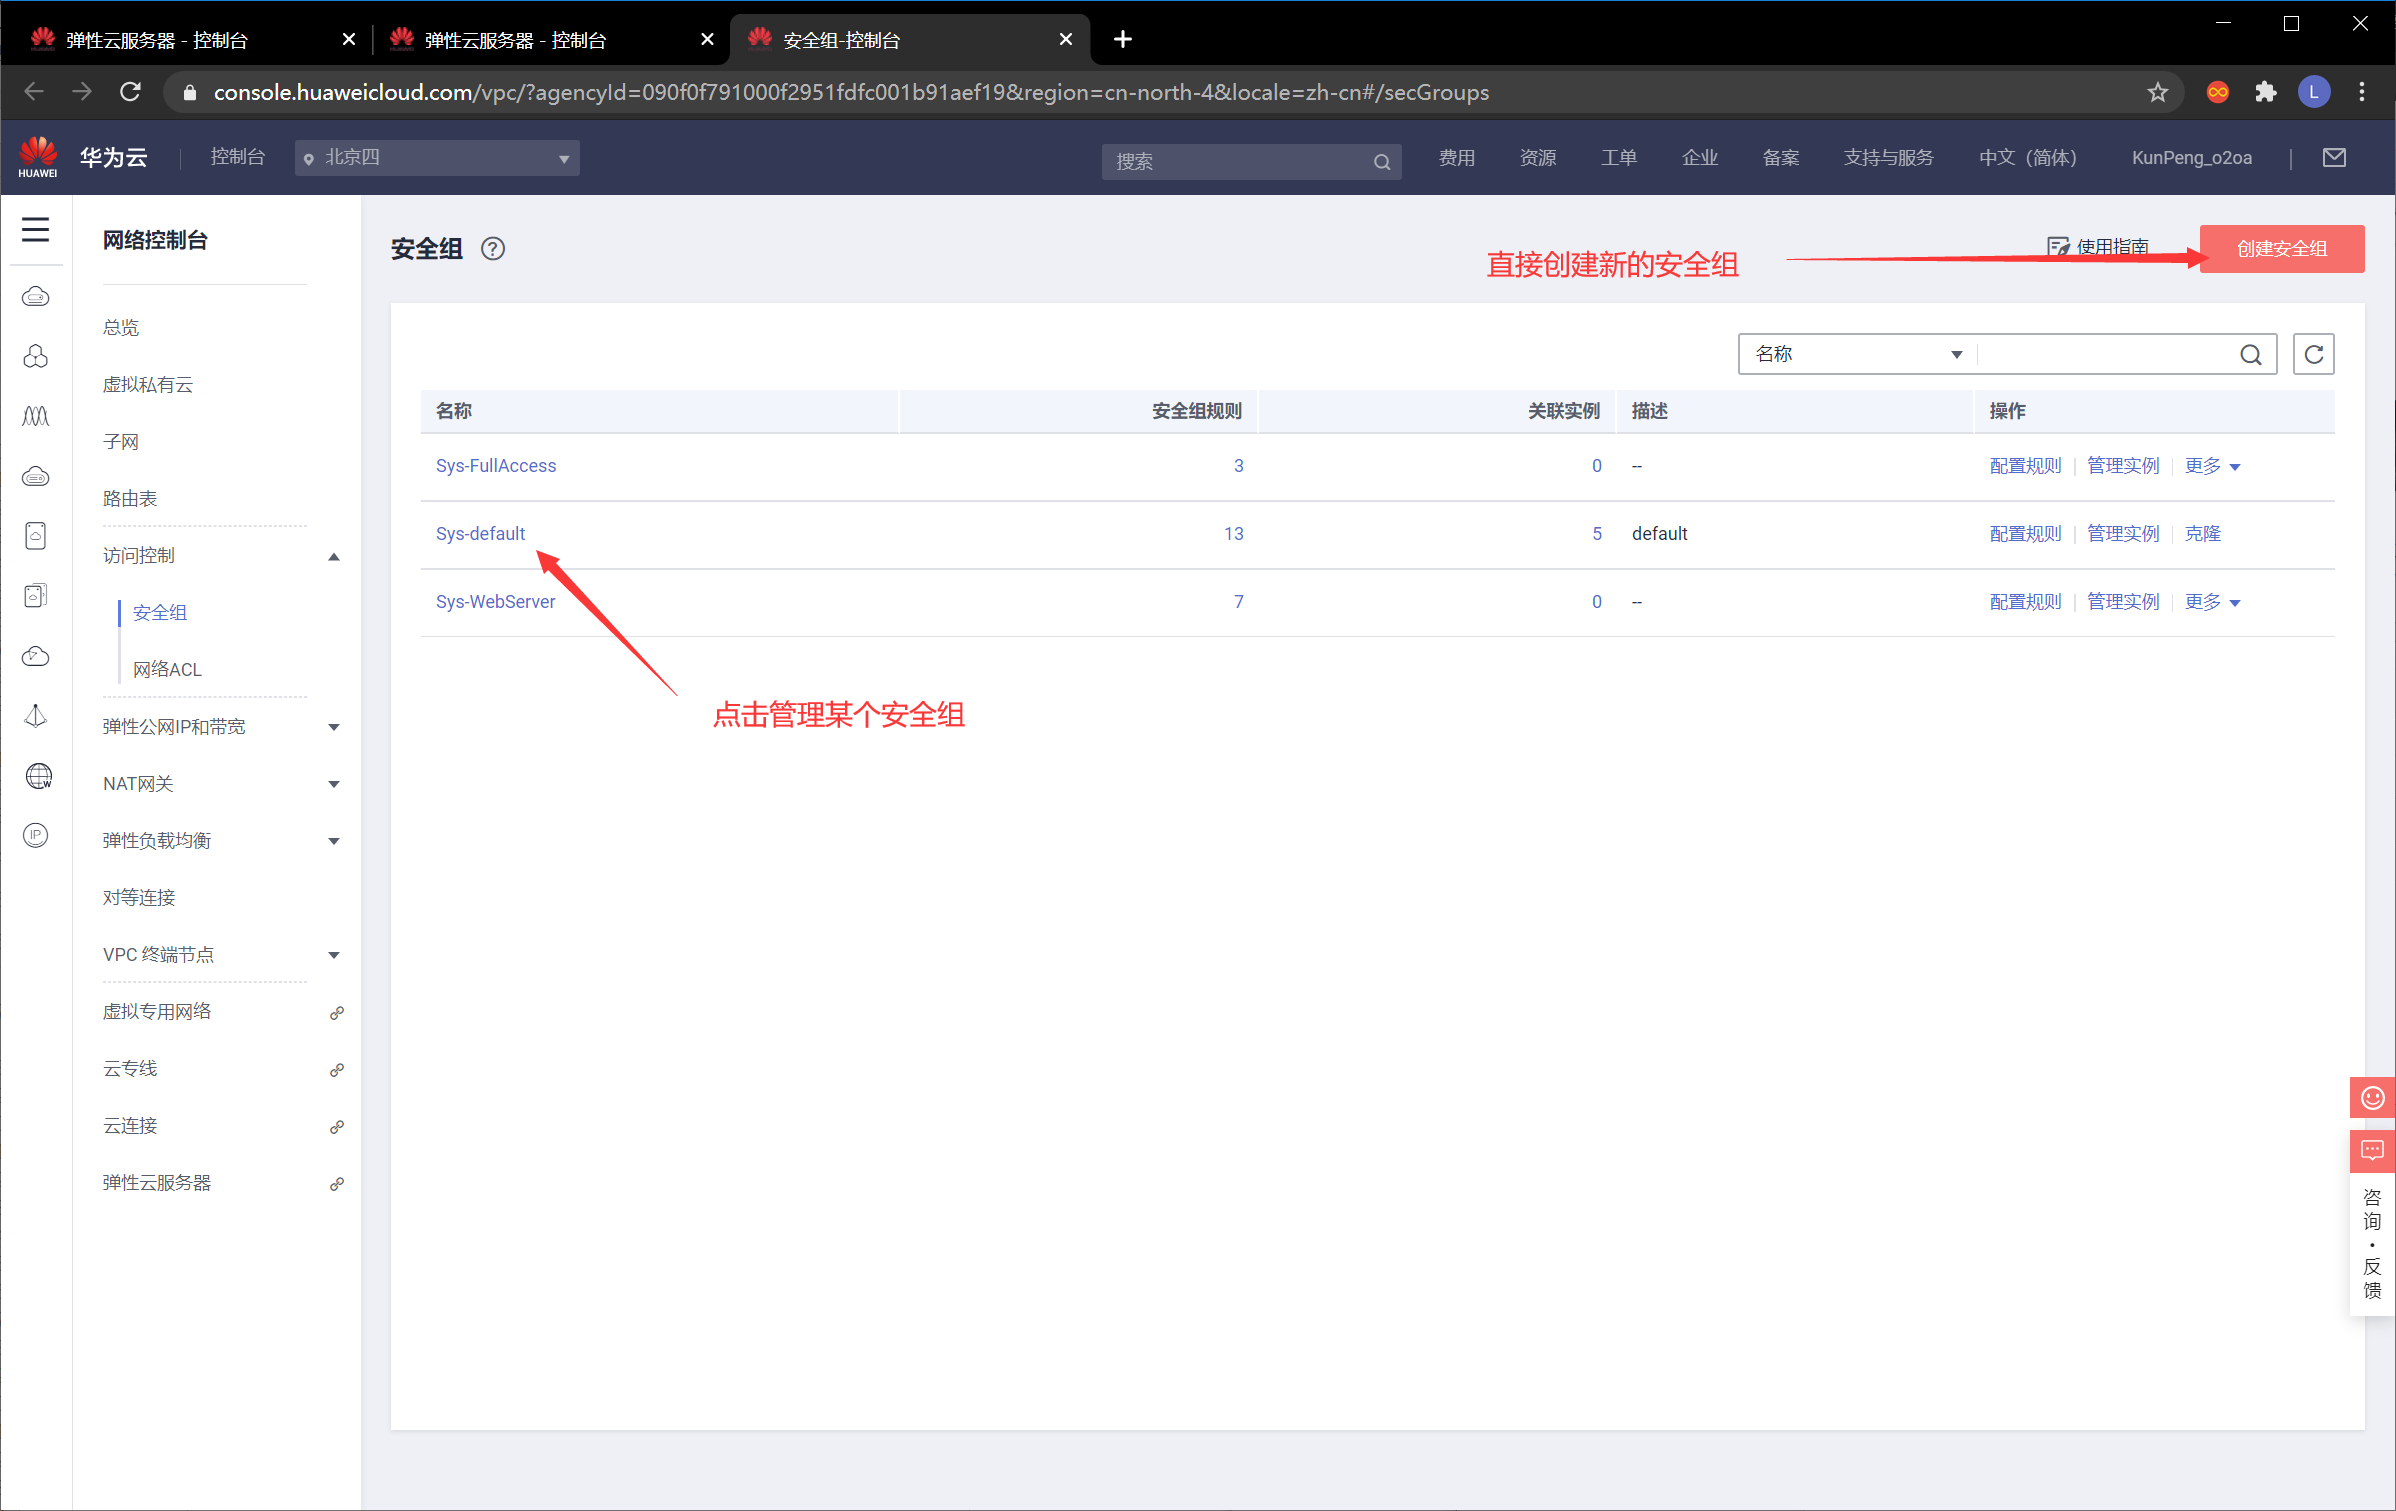Open the chat consultation widget icon

click(2372, 1151)
